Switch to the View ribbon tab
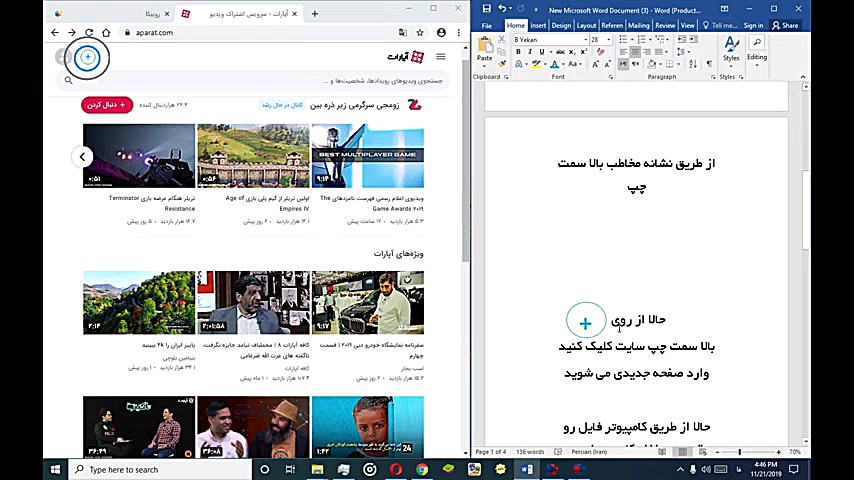Screen dimensions: 854x480 point(687,26)
